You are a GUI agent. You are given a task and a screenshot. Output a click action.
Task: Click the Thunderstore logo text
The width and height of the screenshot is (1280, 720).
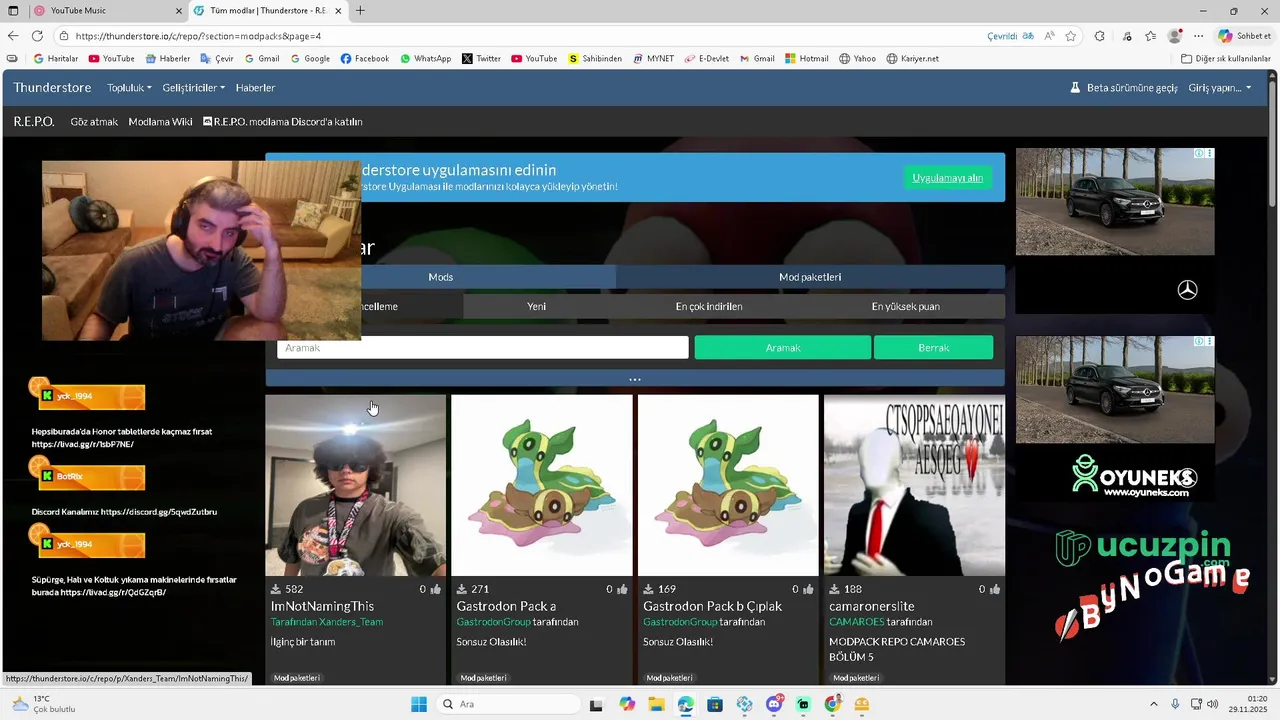click(x=52, y=88)
